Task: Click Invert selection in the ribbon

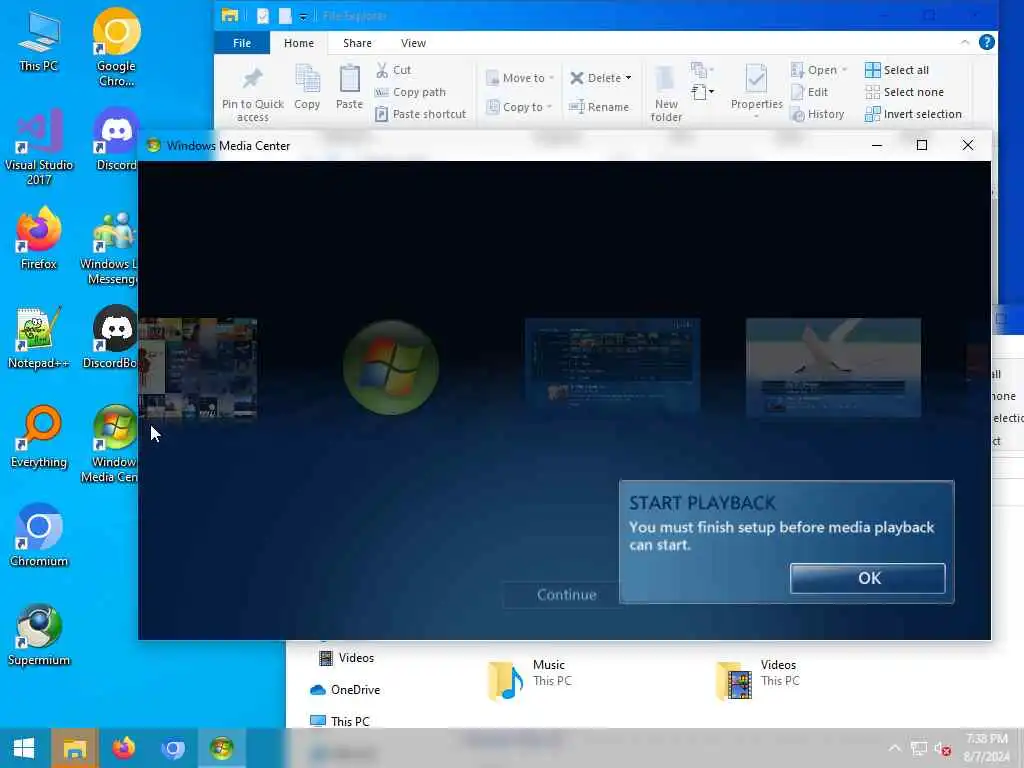Action: click(913, 114)
